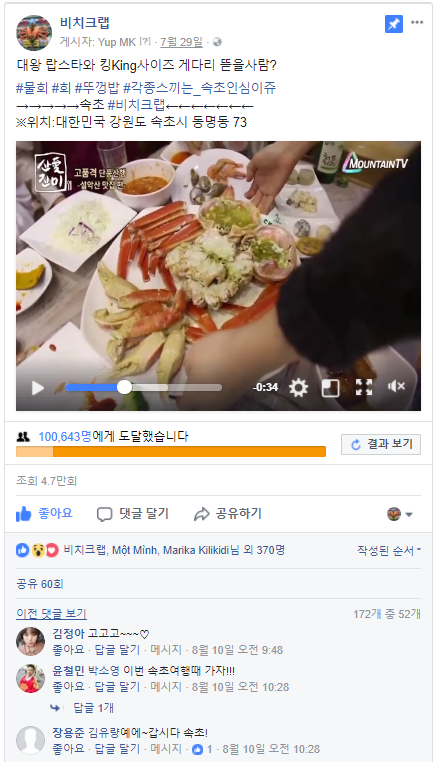Image resolution: width=439 pixels, height=762 pixels.
Task: Click 댓글 달기 comment button
Action: (x=133, y=514)
